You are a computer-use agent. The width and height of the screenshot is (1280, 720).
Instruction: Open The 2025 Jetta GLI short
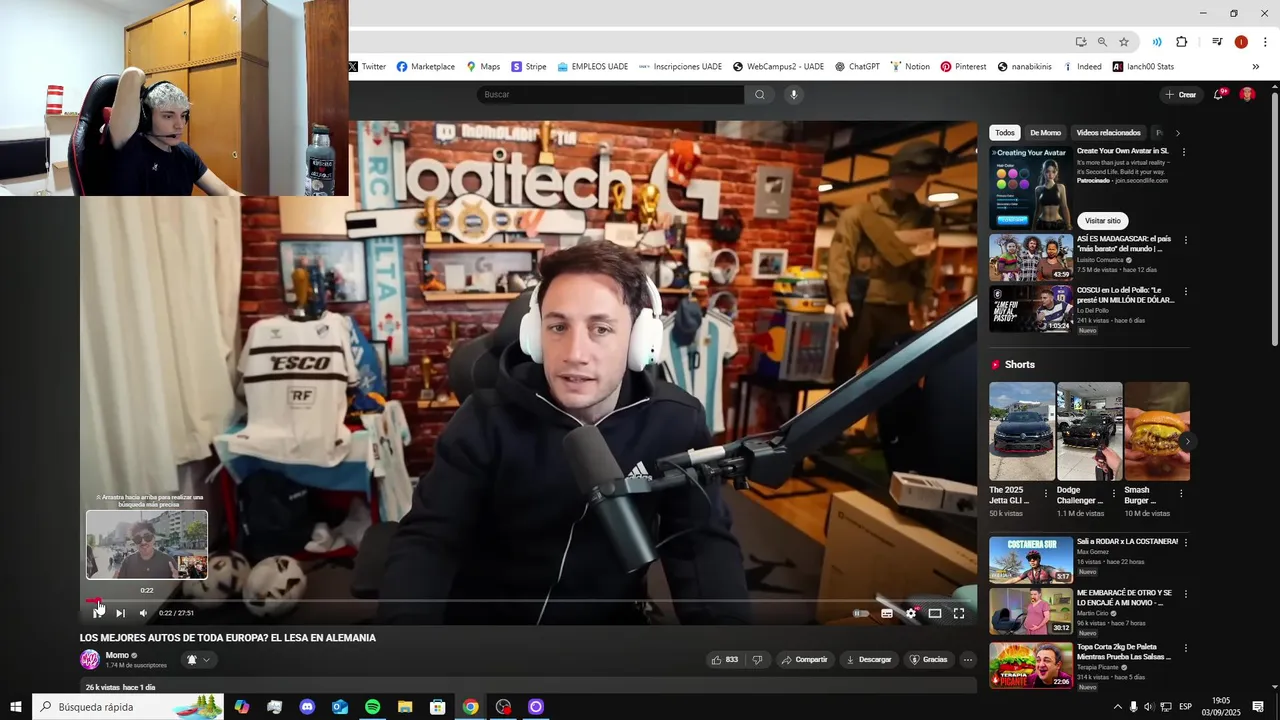click(x=1022, y=431)
